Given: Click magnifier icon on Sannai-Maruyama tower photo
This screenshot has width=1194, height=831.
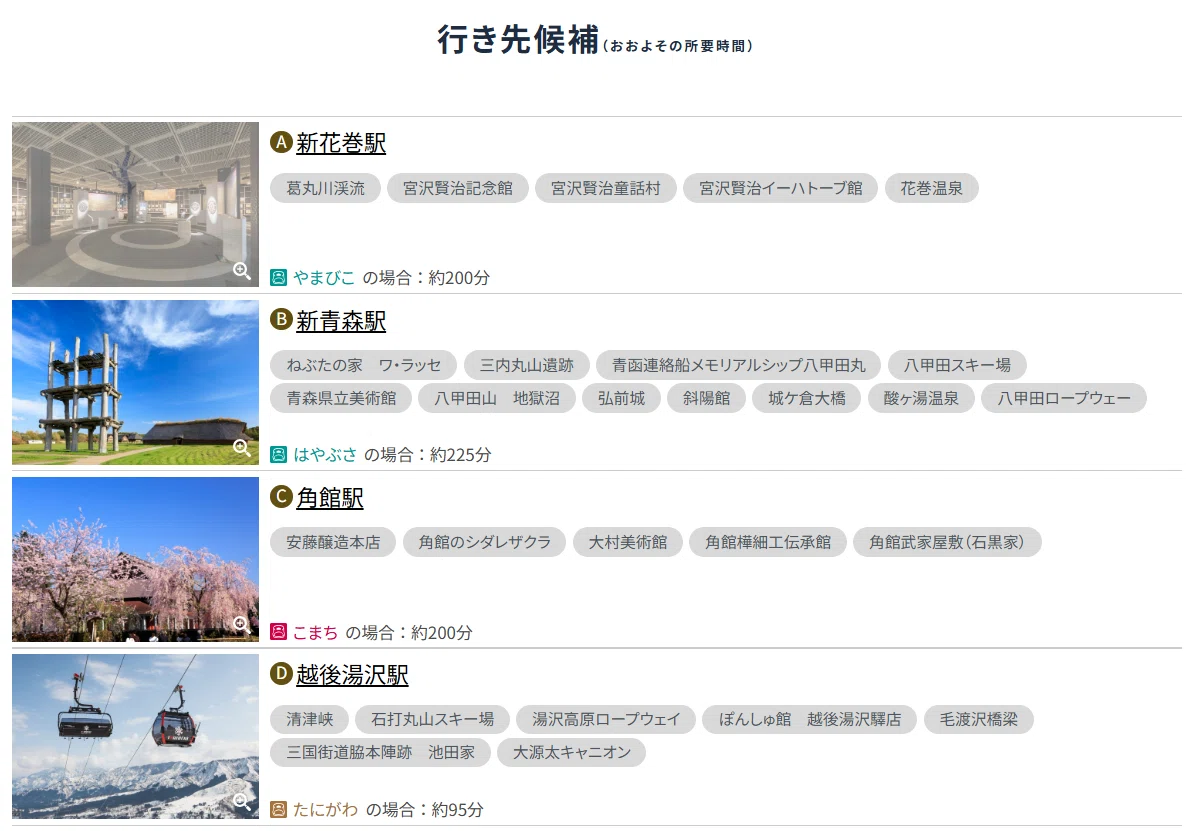Looking at the screenshot, I should [241, 448].
